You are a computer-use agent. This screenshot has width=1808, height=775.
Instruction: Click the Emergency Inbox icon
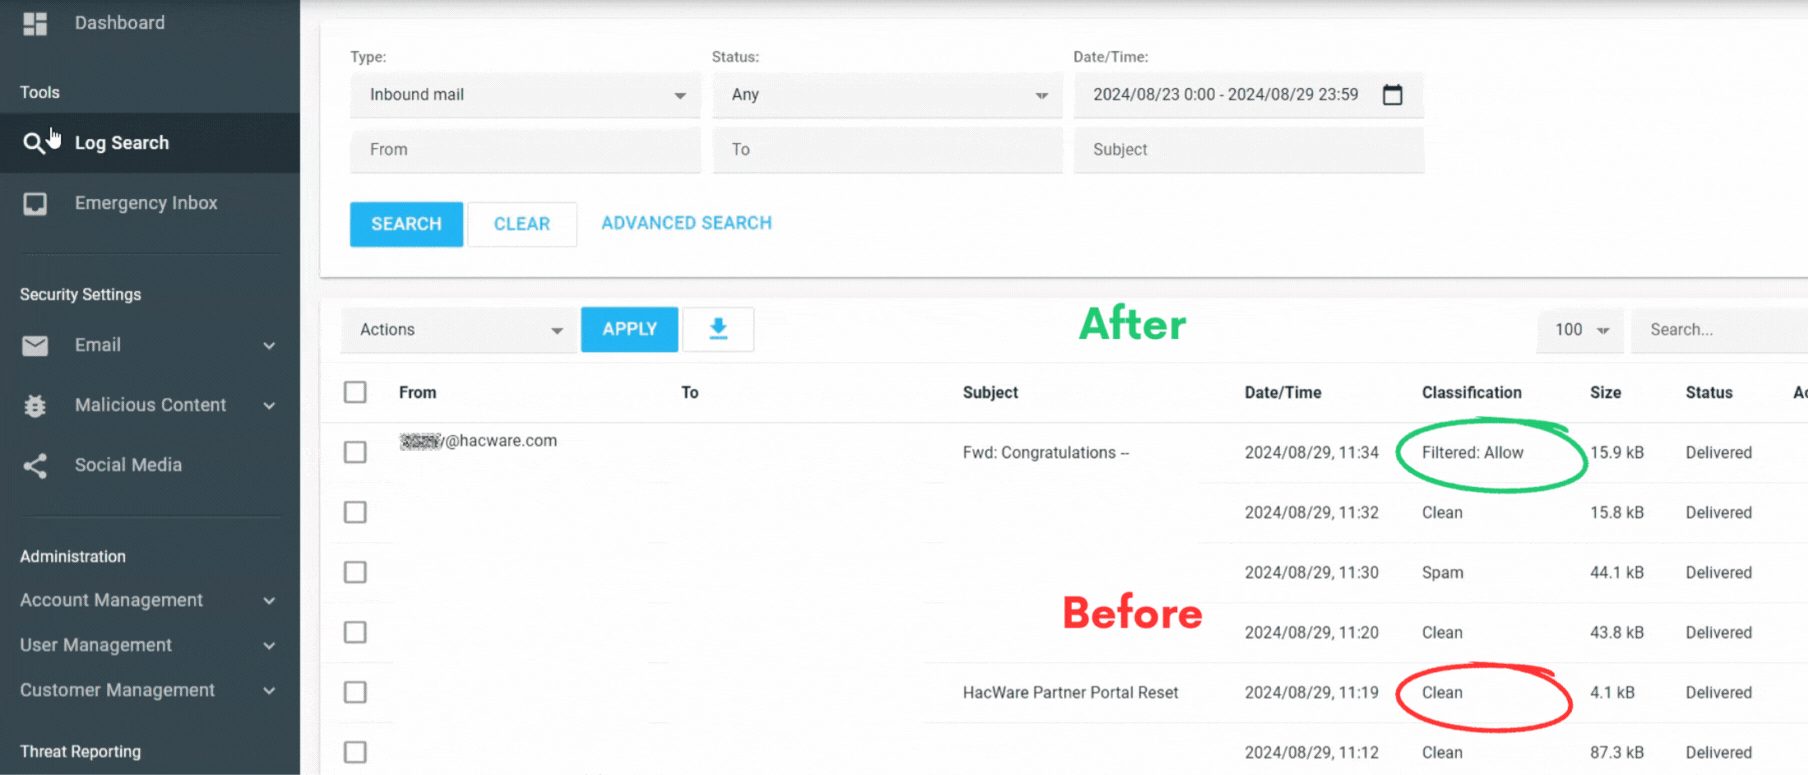point(35,203)
